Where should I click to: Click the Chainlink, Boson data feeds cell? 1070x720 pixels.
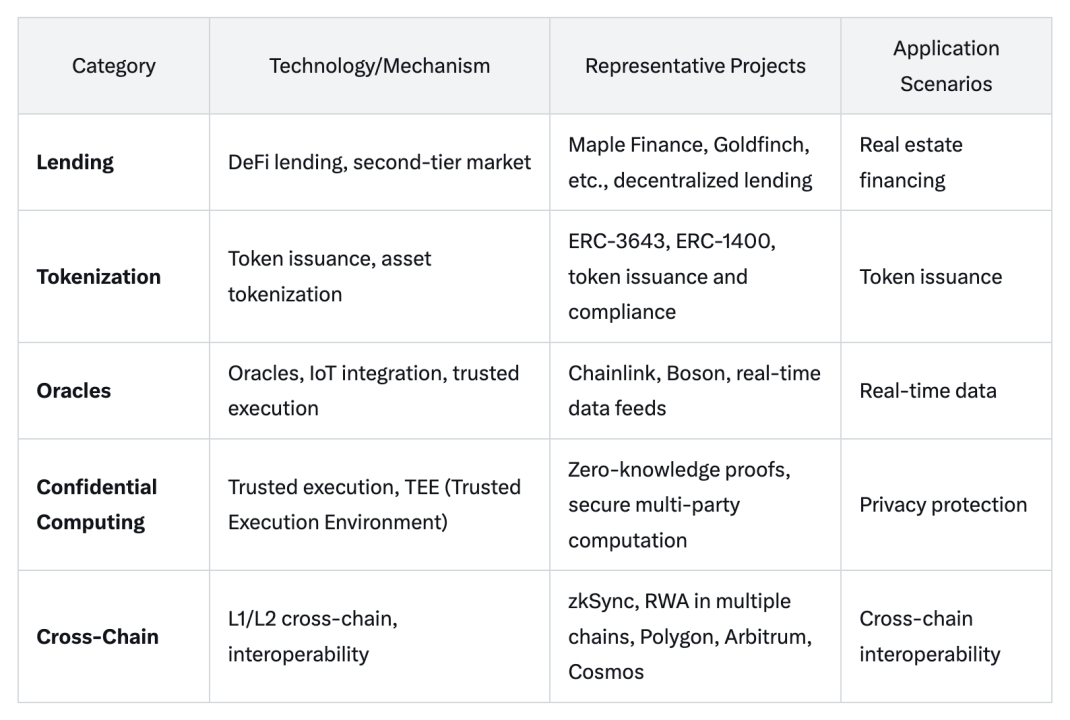click(694, 390)
